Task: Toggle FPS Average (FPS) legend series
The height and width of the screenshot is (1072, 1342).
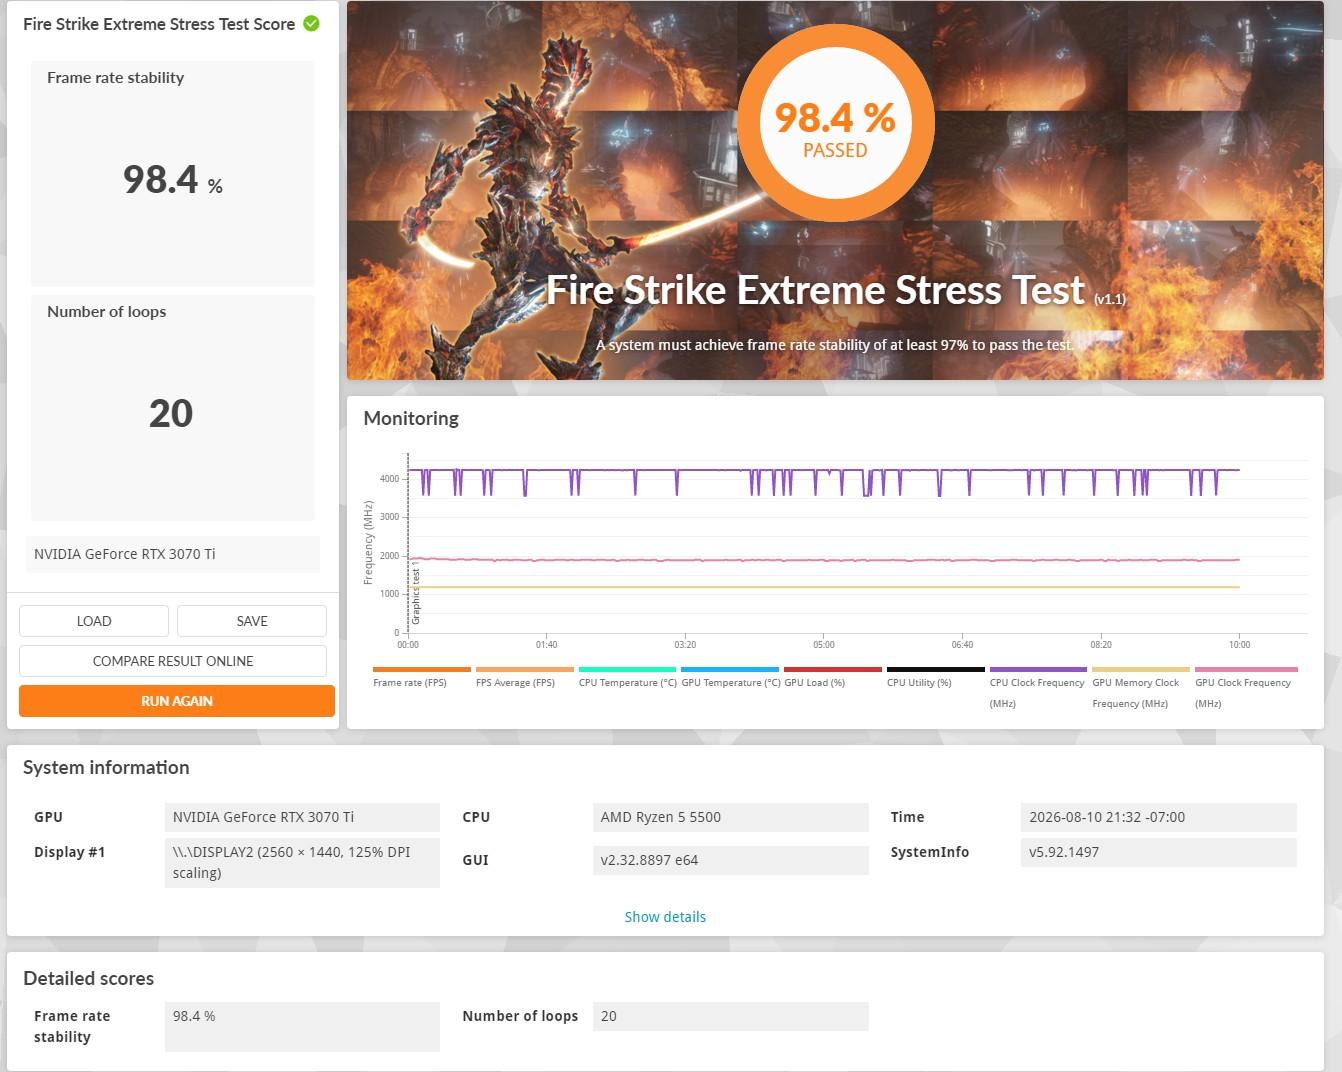Action: click(524, 677)
